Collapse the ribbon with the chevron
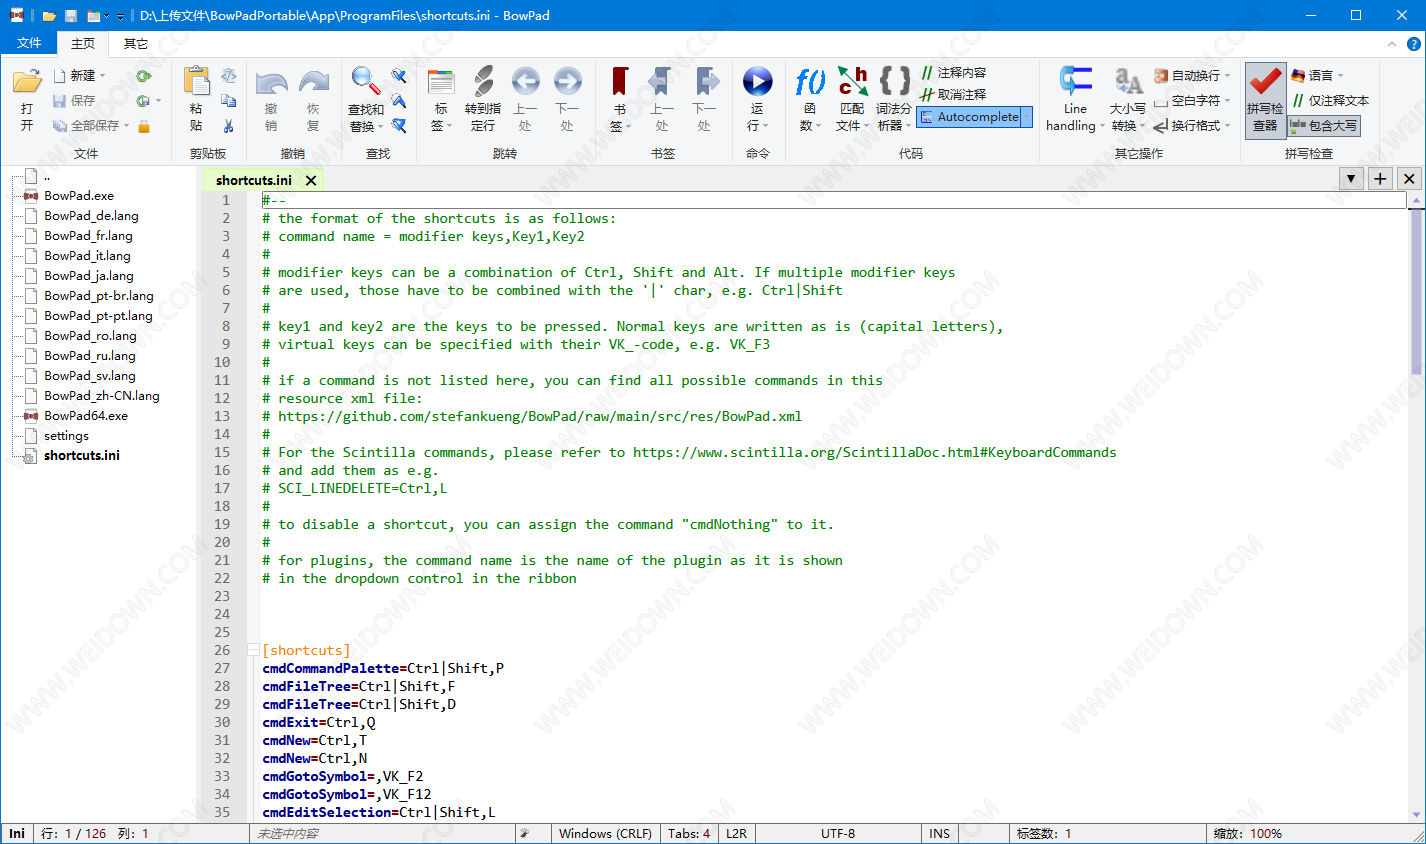 tap(1391, 44)
